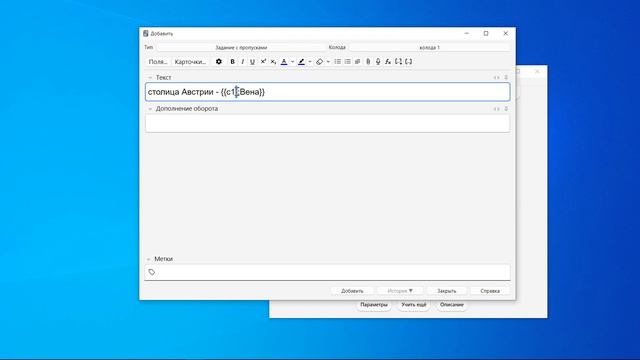Viewport: 640px width, 360px height.
Task: Apply superscript formatting
Action: (263, 62)
